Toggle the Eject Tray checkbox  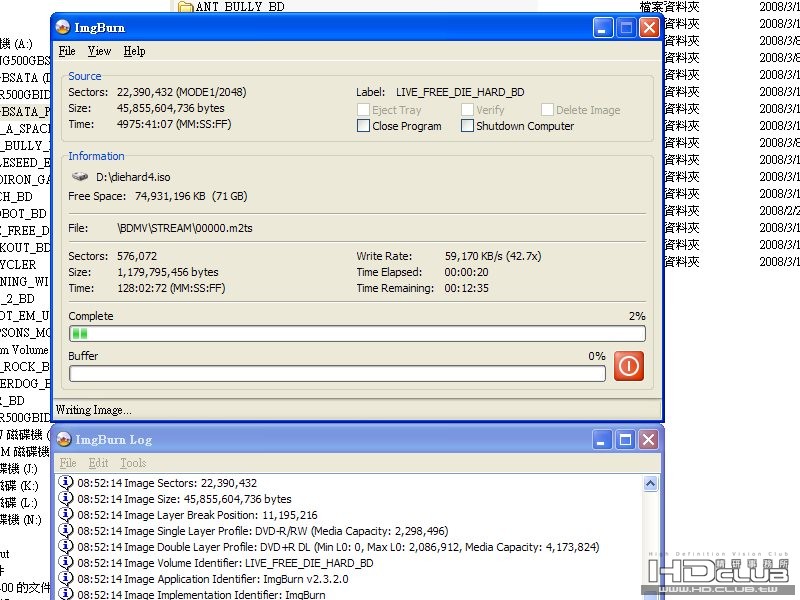click(363, 110)
